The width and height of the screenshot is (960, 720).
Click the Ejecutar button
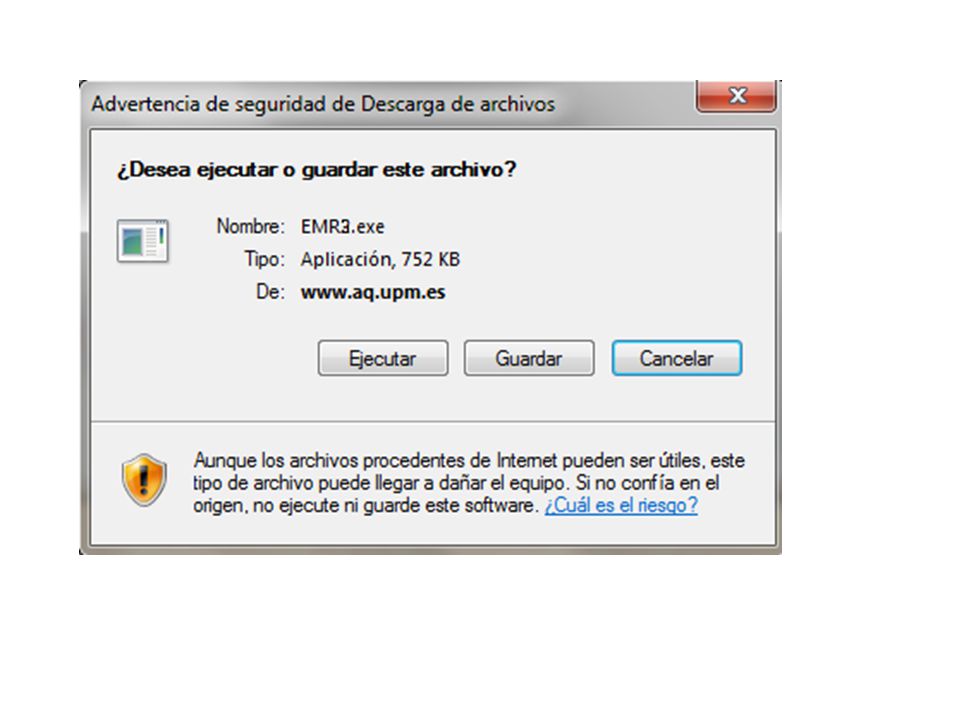[x=383, y=358]
